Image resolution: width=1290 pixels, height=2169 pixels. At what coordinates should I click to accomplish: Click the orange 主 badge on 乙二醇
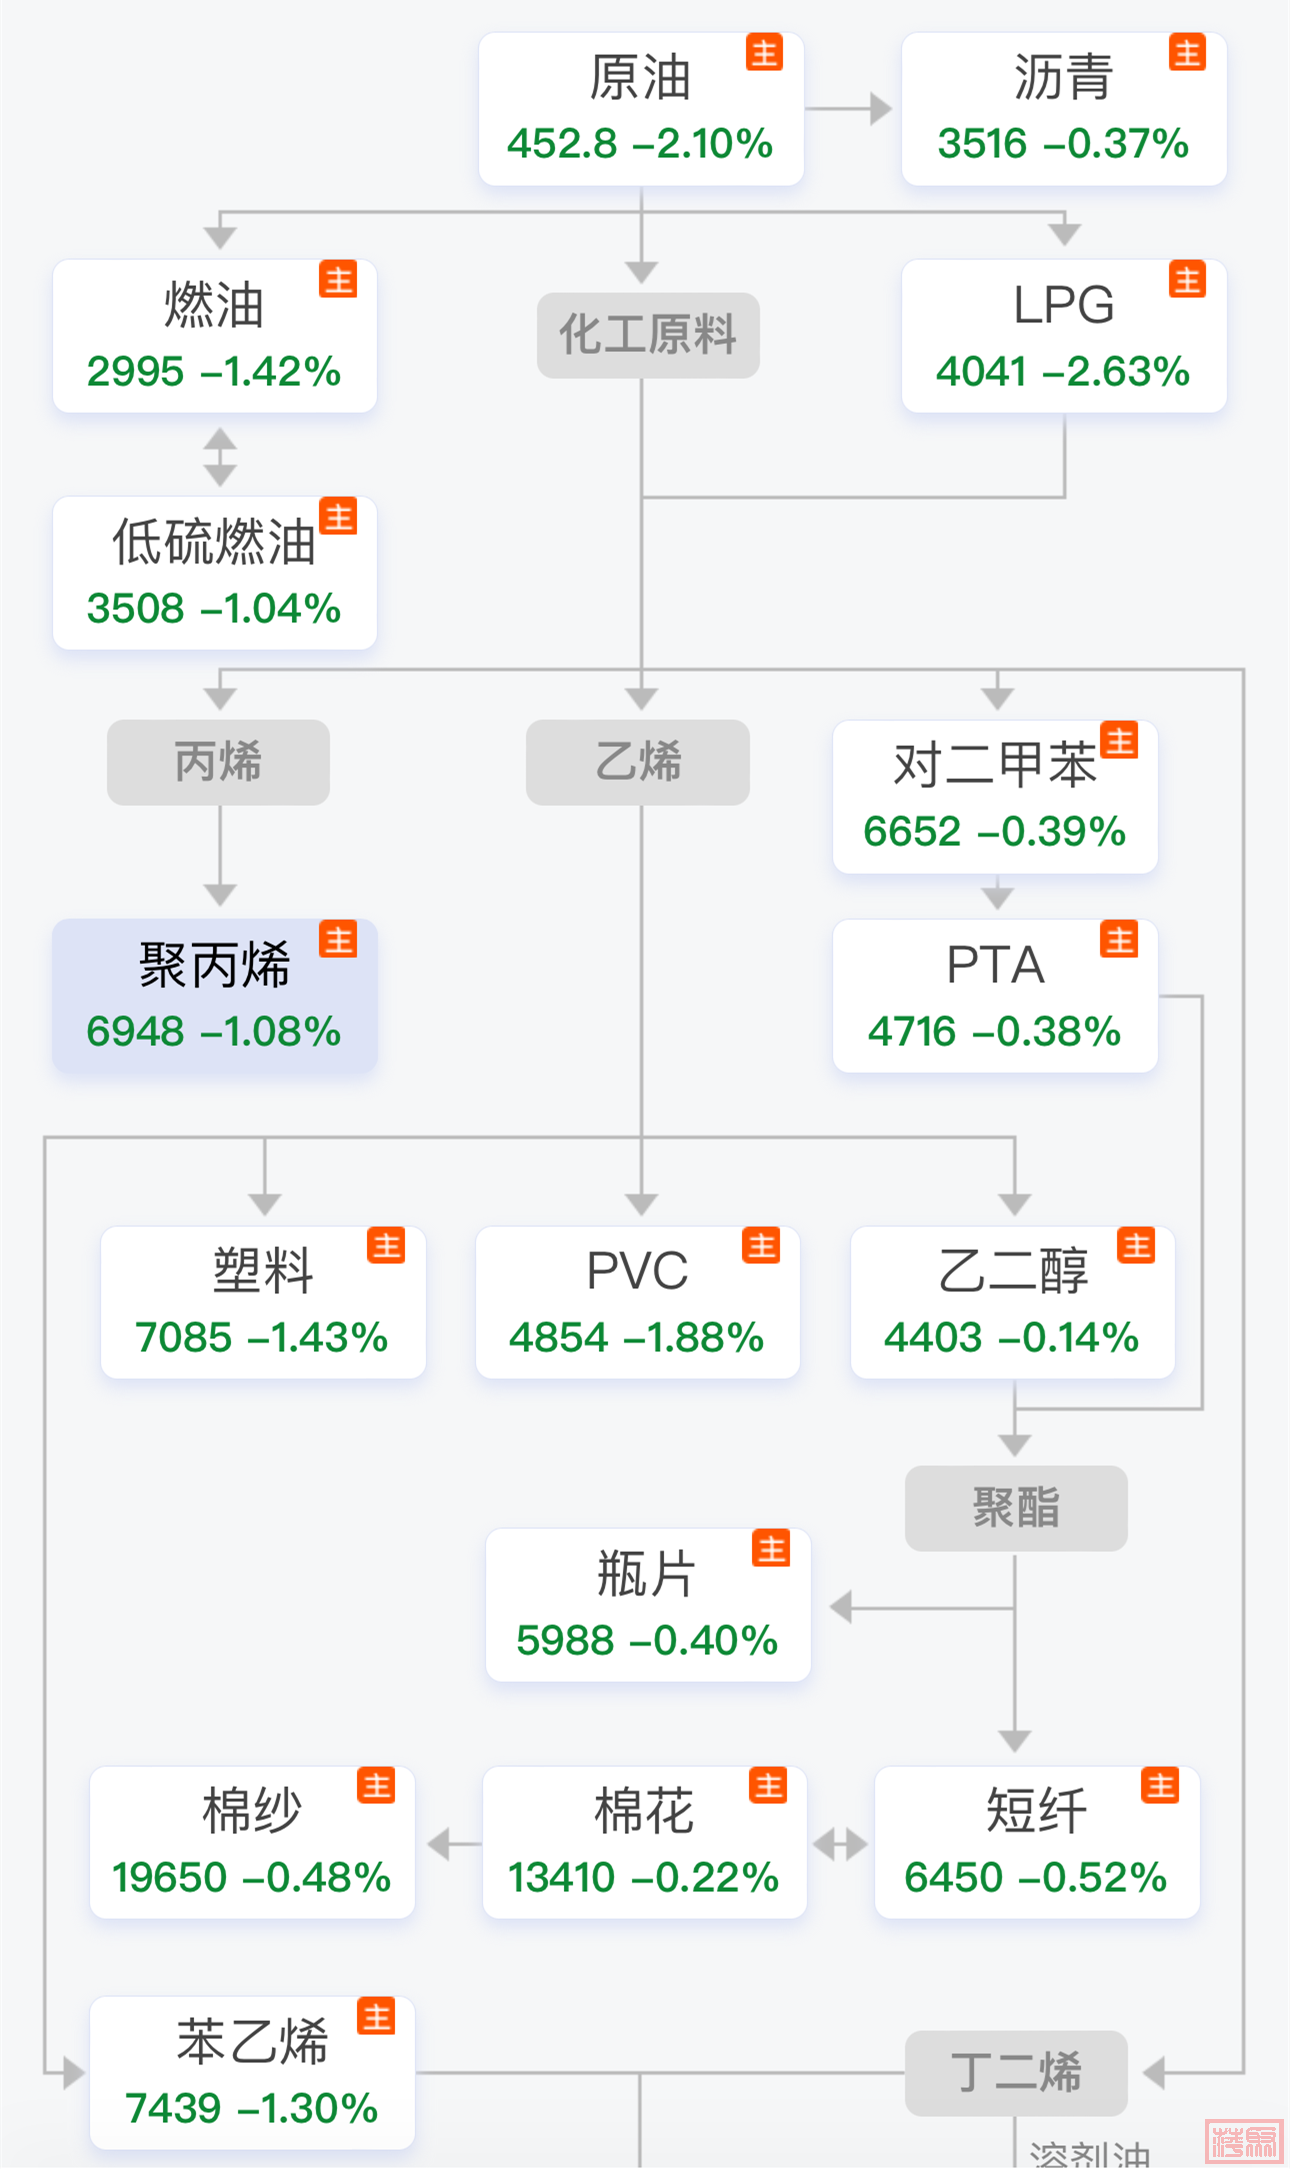pos(1136,1245)
